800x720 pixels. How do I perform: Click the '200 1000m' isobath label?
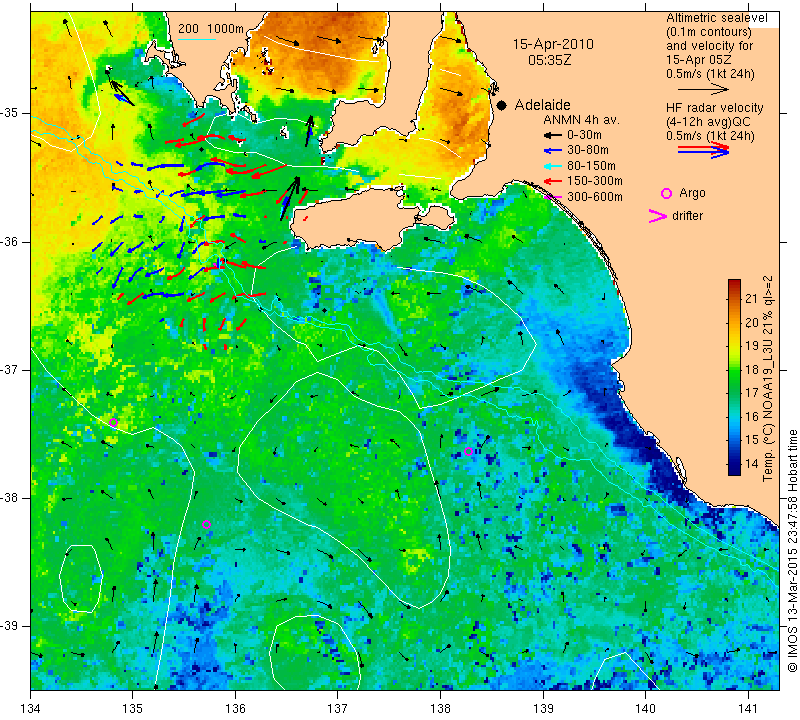211,29
